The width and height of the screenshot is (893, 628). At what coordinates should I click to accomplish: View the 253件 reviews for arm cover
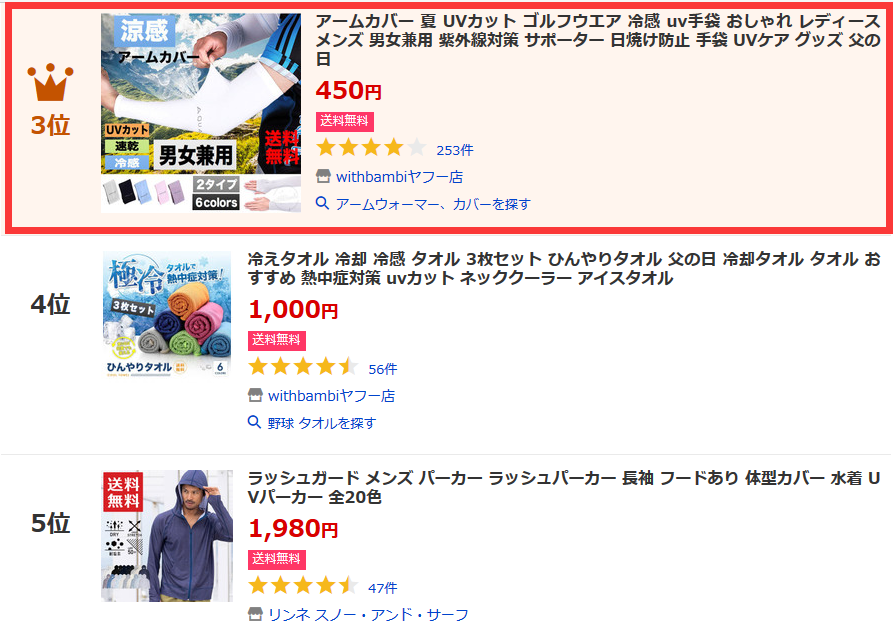click(x=454, y=150)
